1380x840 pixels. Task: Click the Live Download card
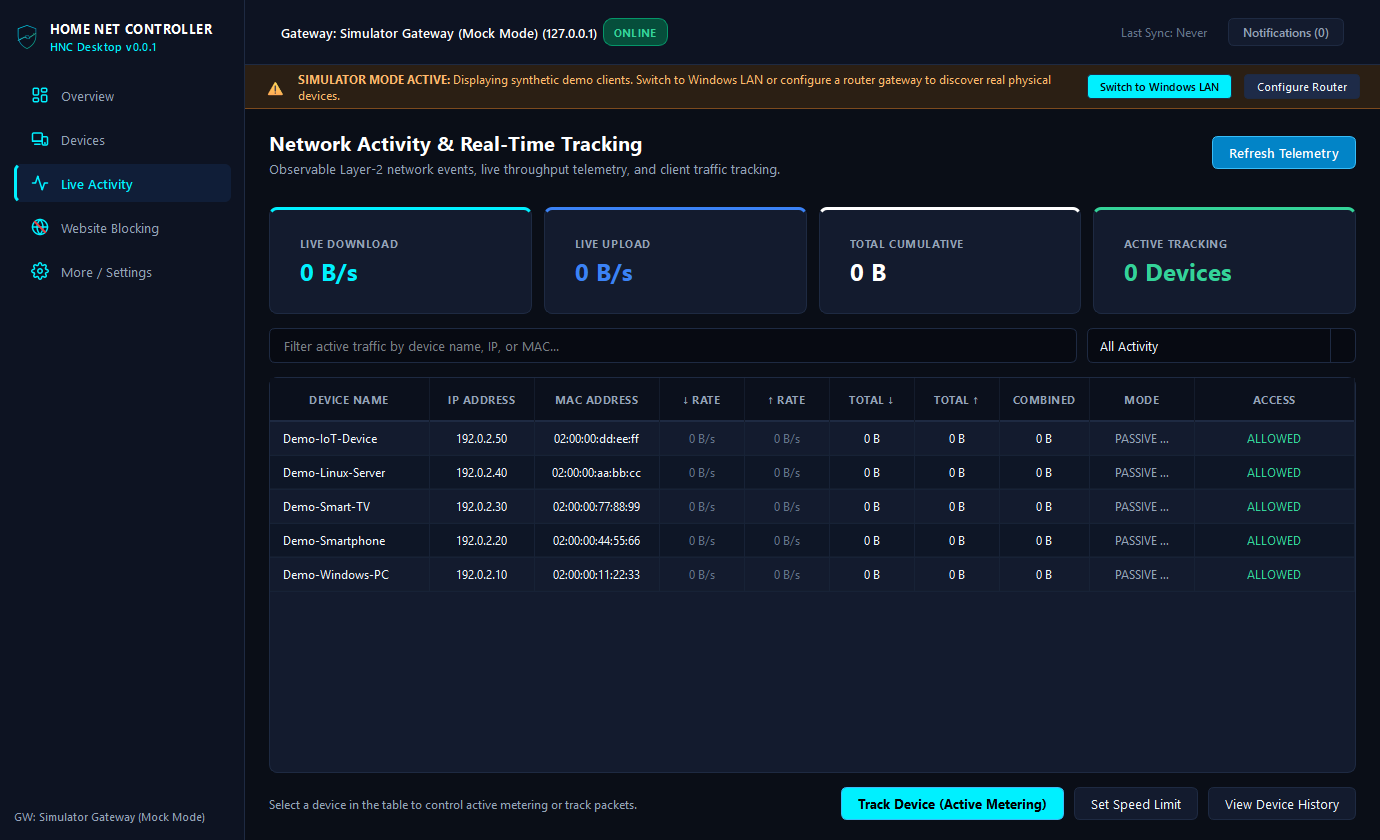pyautogui.click(x=400, y=261)
